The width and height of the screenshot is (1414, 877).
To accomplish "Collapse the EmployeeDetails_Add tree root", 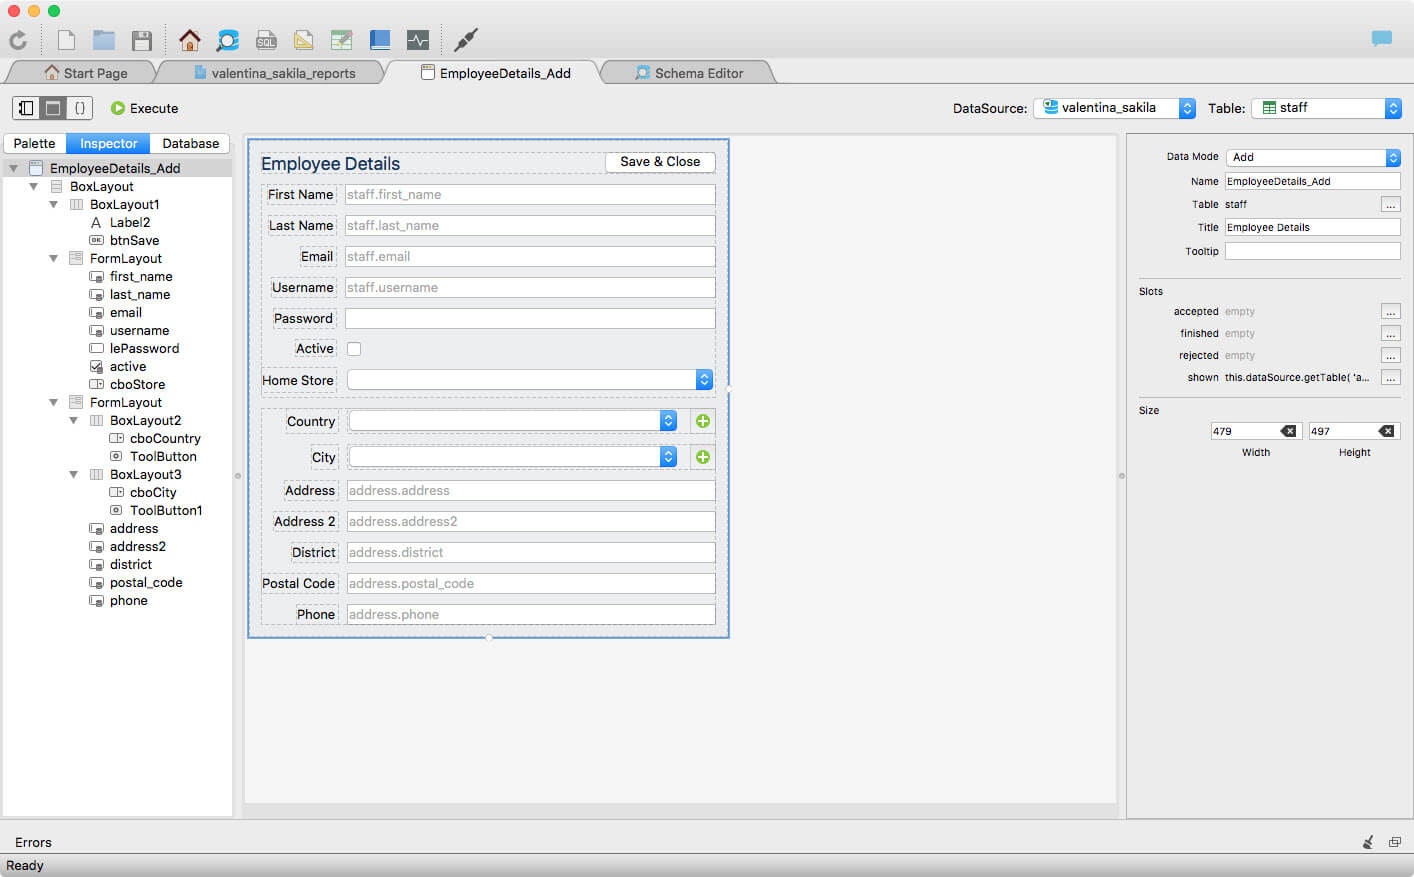I will tap(13, 169).
